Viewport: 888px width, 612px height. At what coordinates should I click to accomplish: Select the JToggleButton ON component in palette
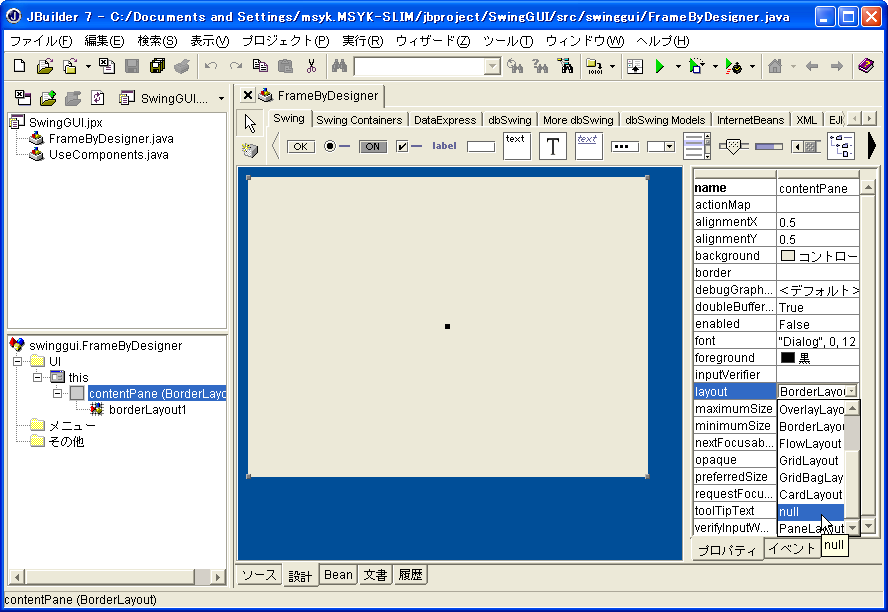tap(373, 146)
